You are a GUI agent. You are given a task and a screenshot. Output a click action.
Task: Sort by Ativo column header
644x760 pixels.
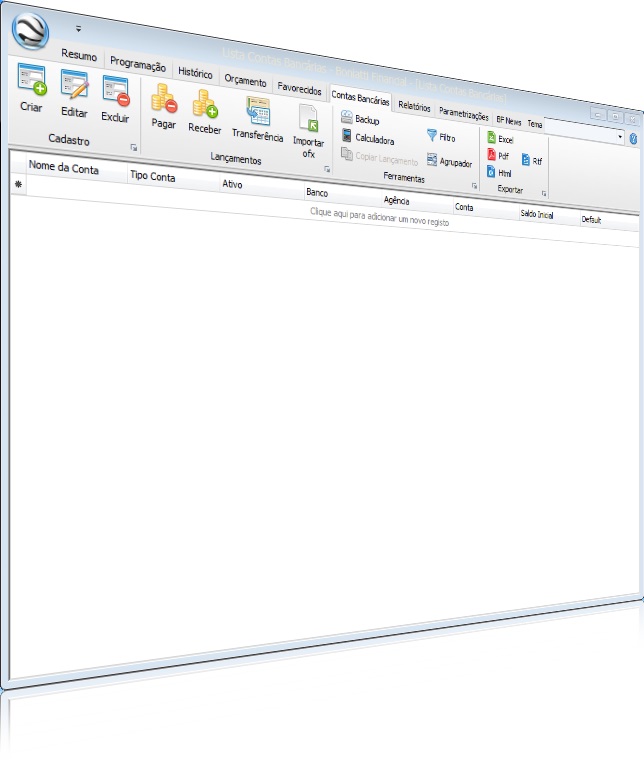point(262,185)
